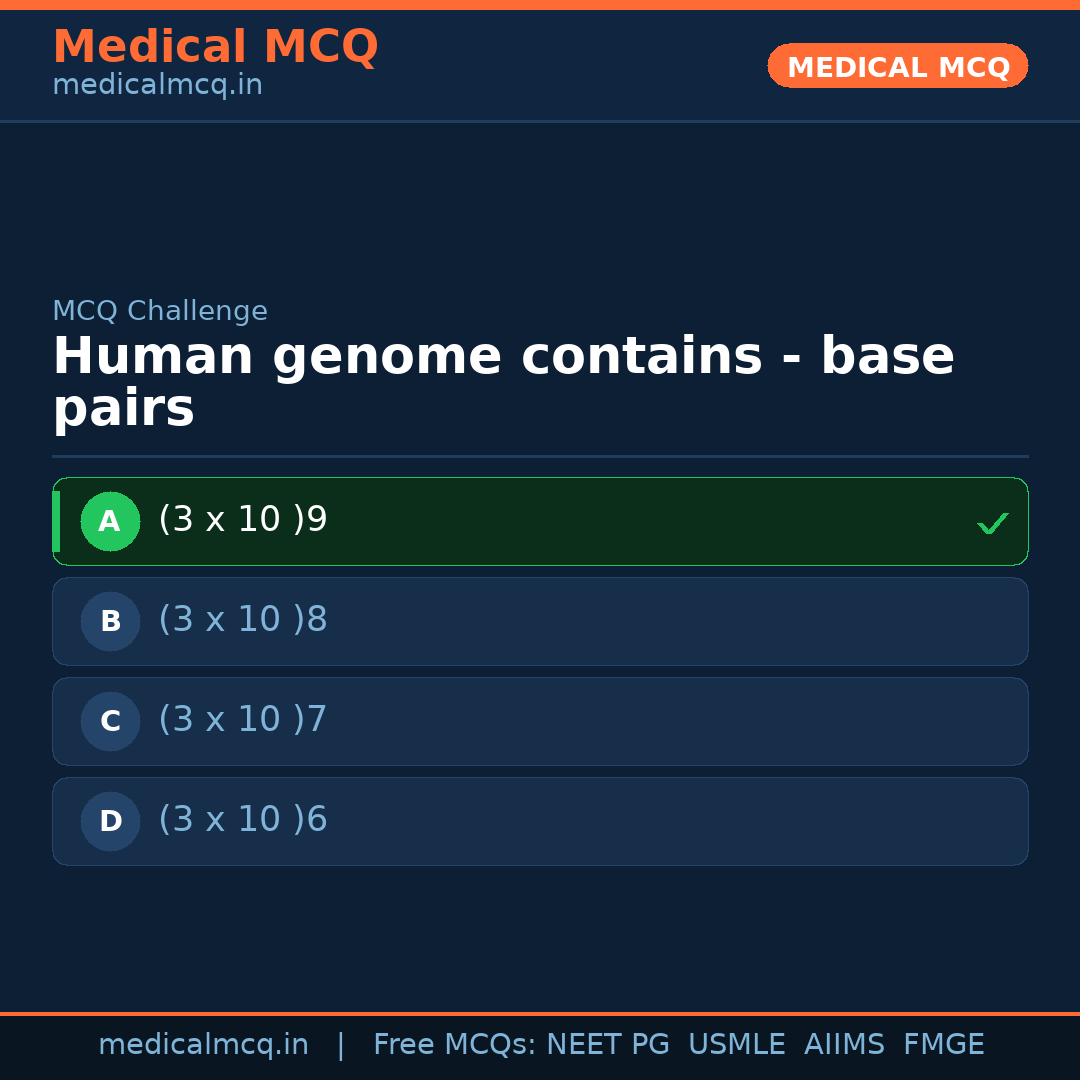Select answer (3 x 10 )8
This screenshot has width=1080, height=1080.
click(x=243, y=620)
